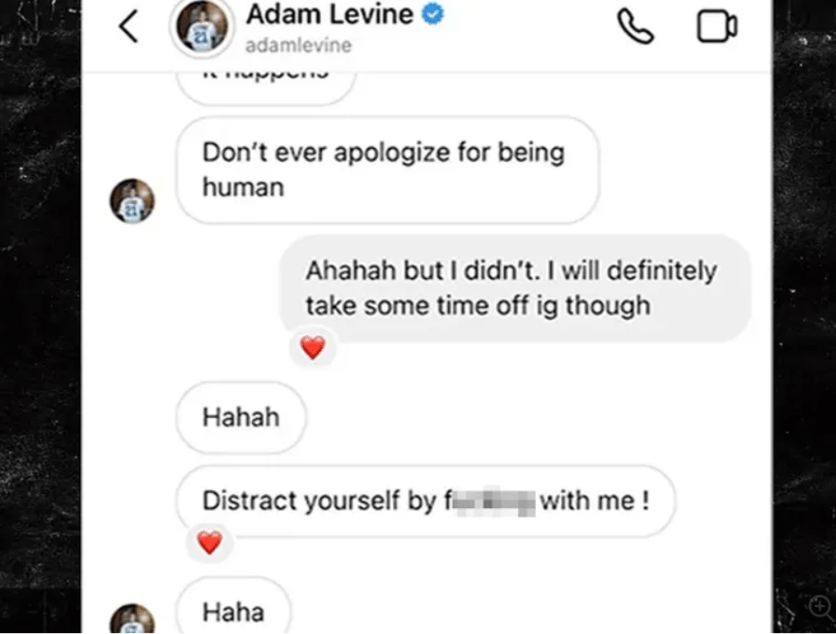Select the 'Hahah' message bubble
The height and width of the screenshot is (634, 836).
[241, 418]
